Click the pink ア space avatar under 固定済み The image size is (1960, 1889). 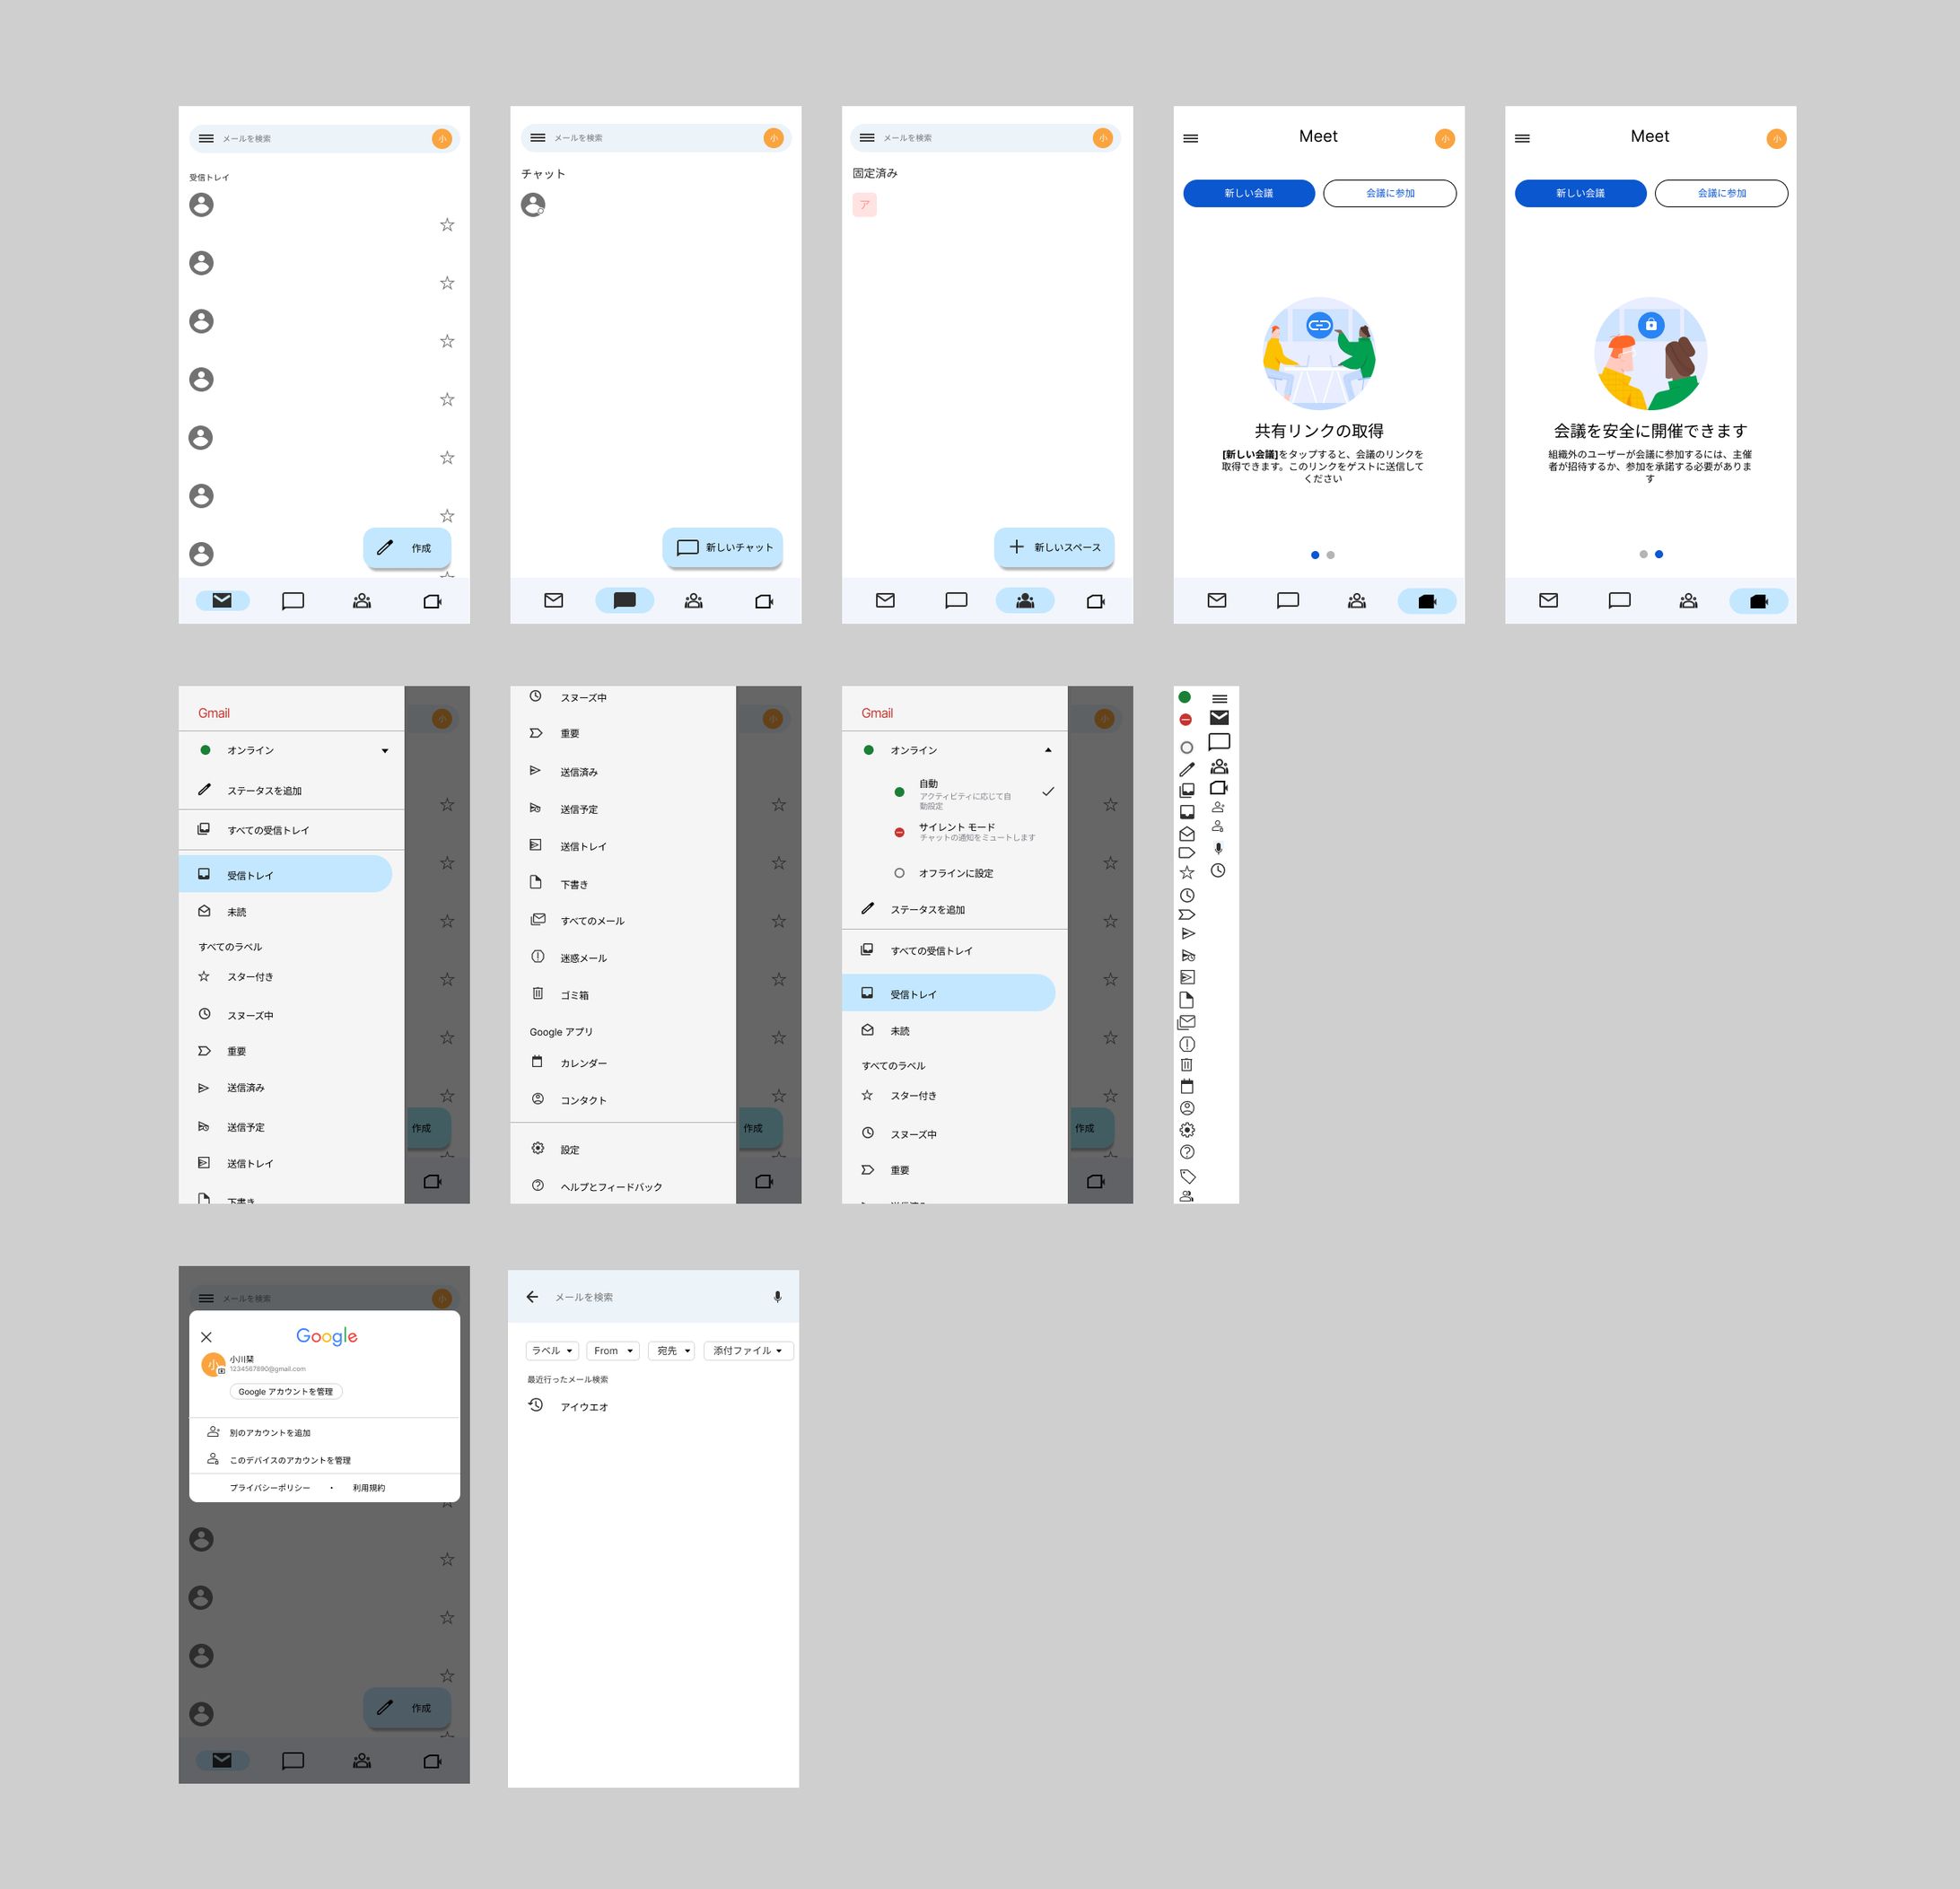tap(865, 205)
